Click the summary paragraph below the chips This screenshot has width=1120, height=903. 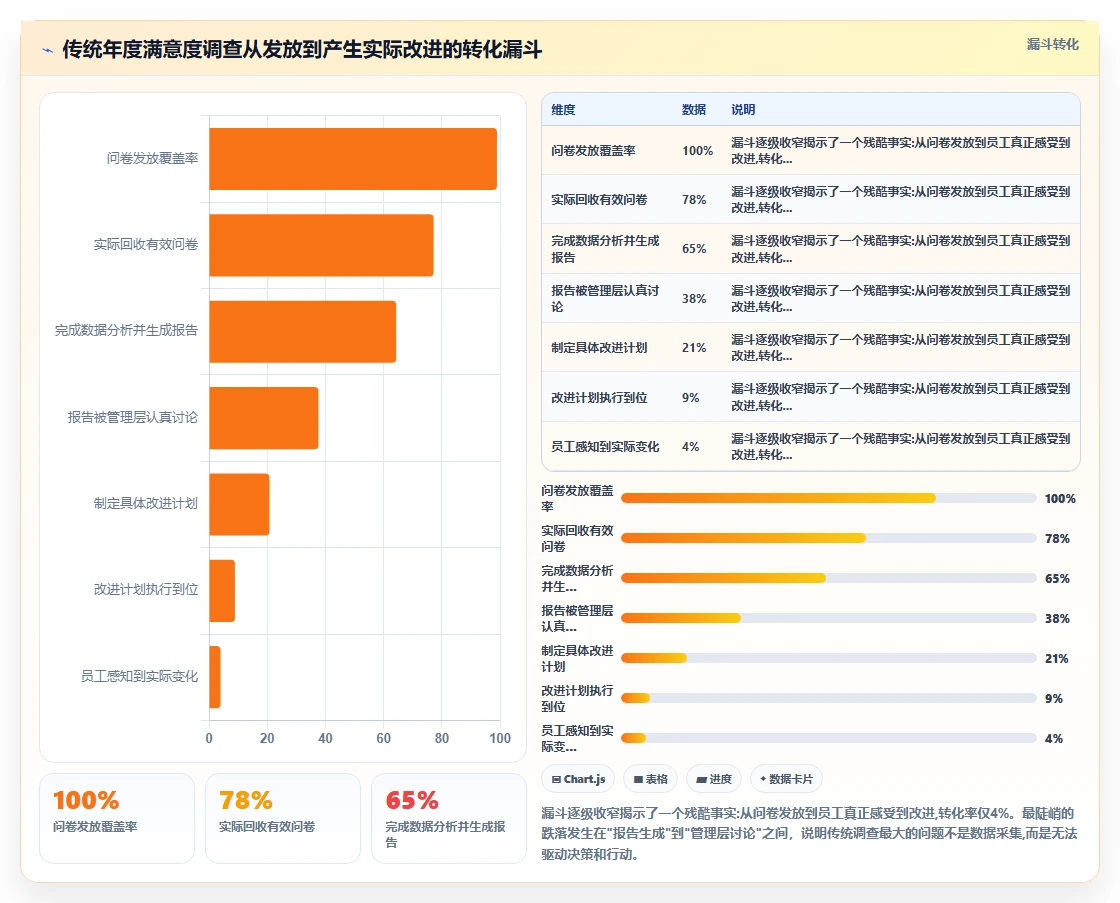pyautogui.click(x=809, y=834)
